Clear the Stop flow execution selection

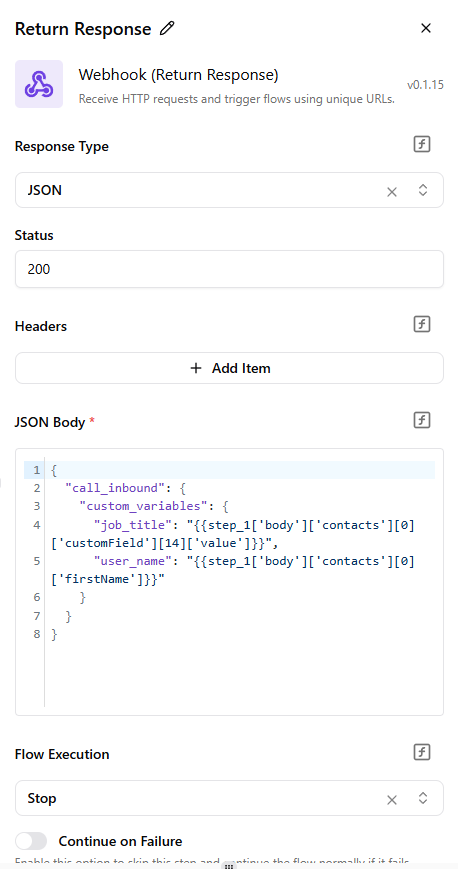click(392, 799)
